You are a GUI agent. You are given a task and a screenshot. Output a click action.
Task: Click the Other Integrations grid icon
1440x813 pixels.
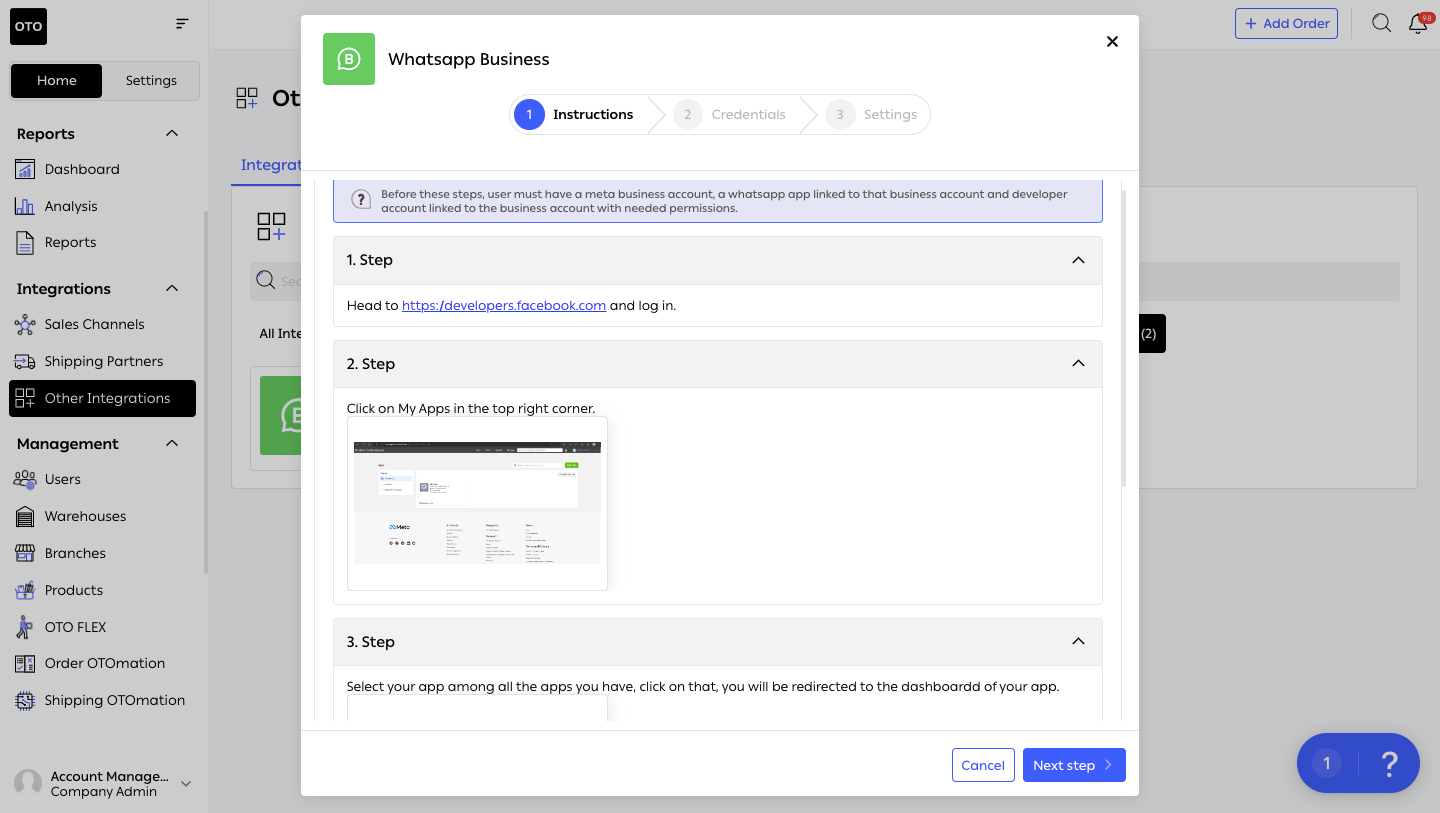(x=25, y=398)
